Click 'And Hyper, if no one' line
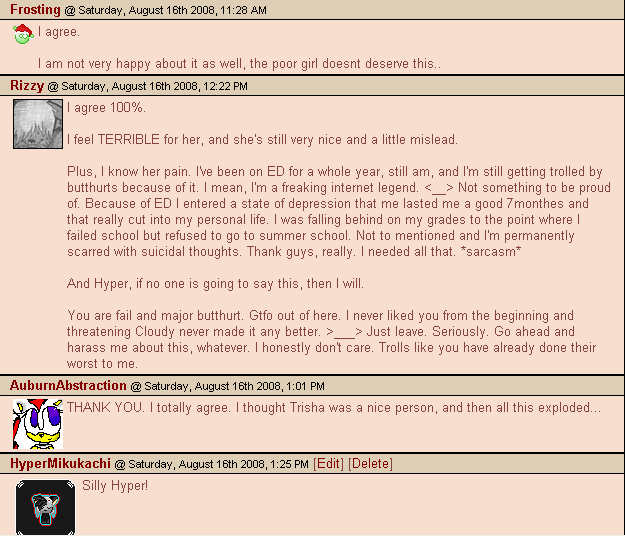The height and width of the screenshot is (536, 625). coord(215,284)
